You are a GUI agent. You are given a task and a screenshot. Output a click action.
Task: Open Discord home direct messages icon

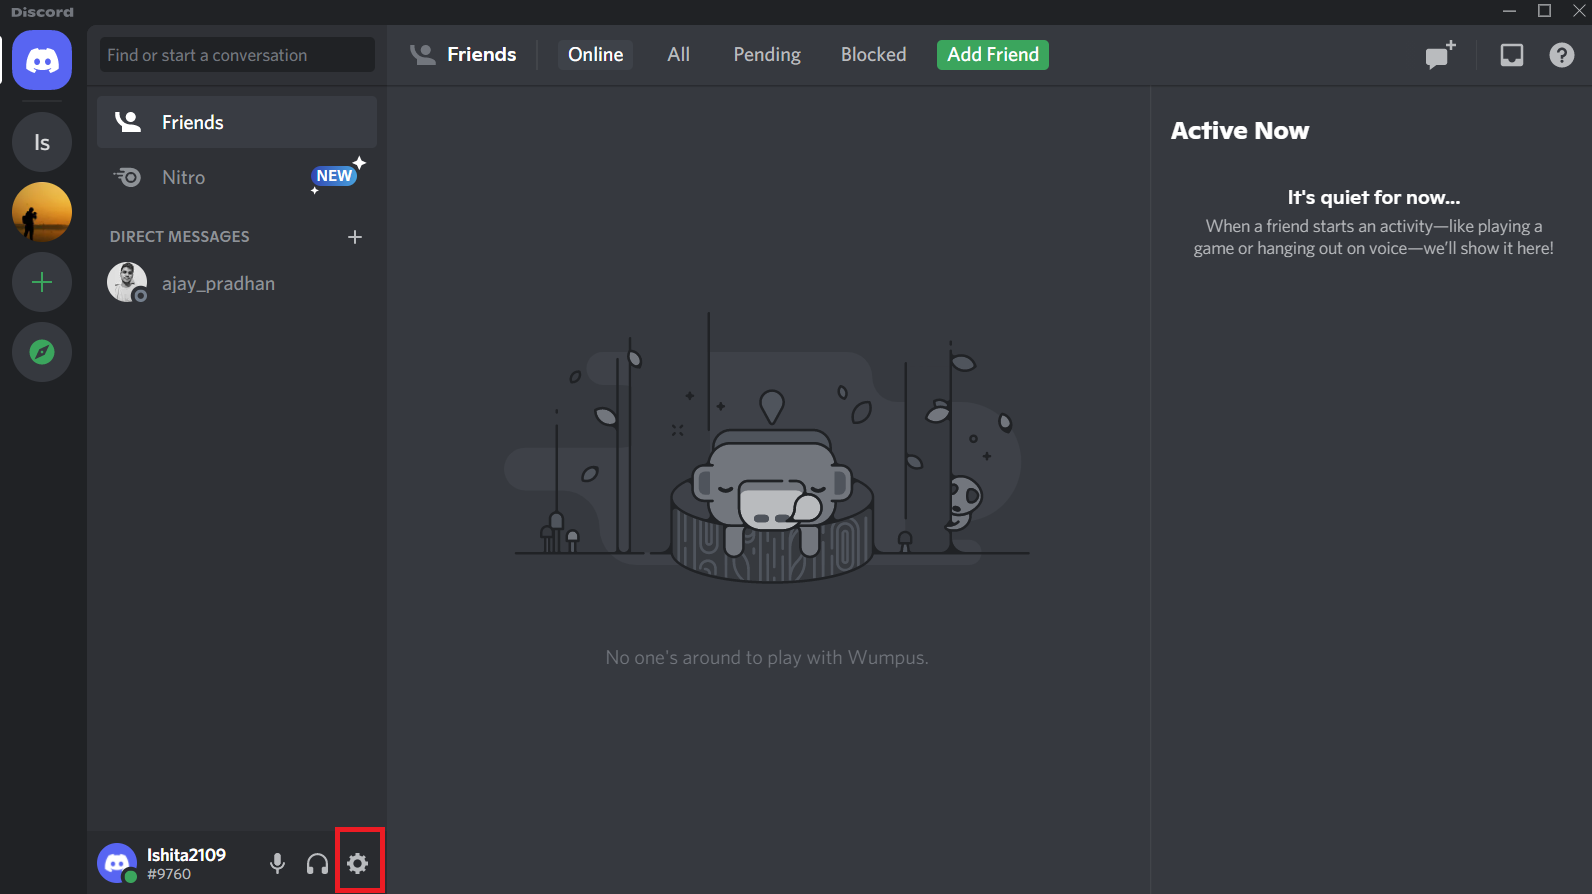pyautogui.click(x=42, y=60)
